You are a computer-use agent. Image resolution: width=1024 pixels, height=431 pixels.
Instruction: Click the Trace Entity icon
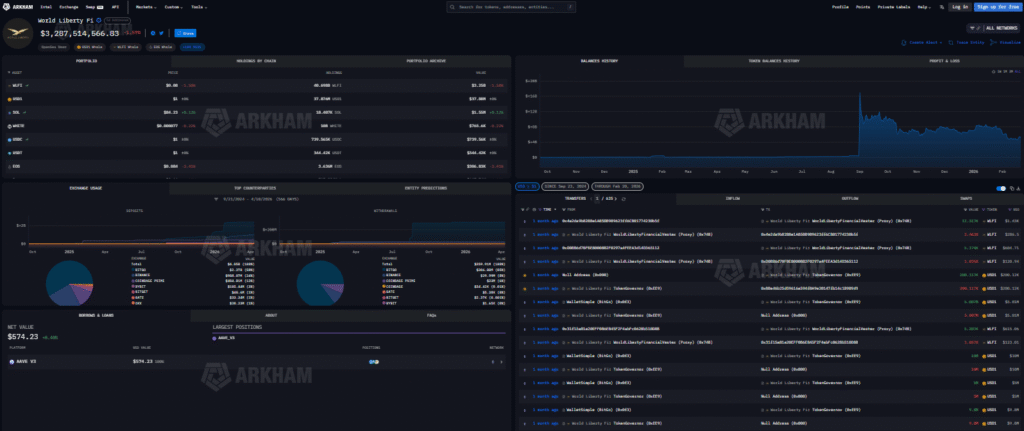click(952, 42)
